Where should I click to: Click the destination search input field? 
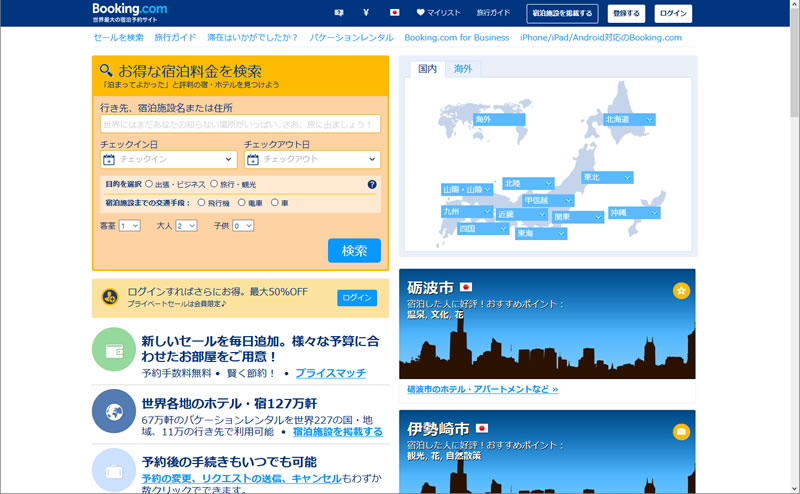coord(240,124)
